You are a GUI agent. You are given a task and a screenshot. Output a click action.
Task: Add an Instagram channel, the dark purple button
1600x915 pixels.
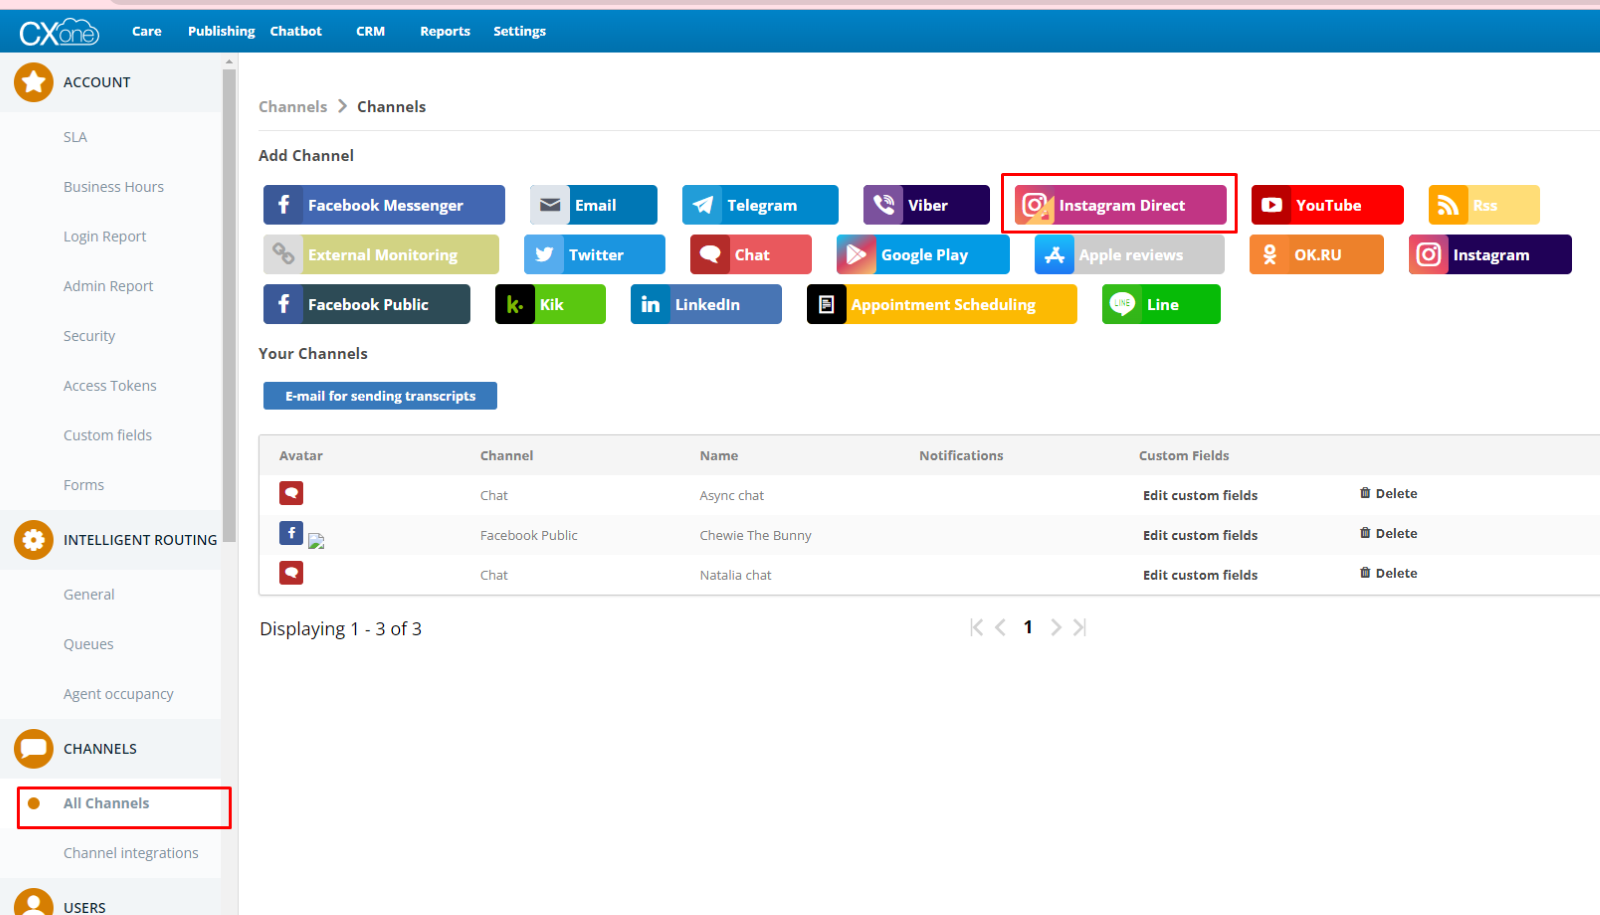[1490, 254]
